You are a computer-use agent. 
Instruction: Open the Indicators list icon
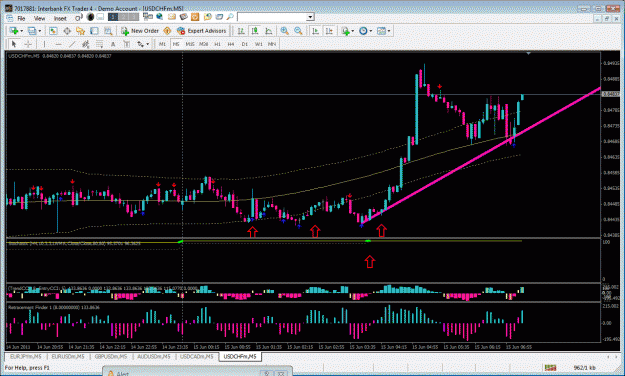click(345, 31)
